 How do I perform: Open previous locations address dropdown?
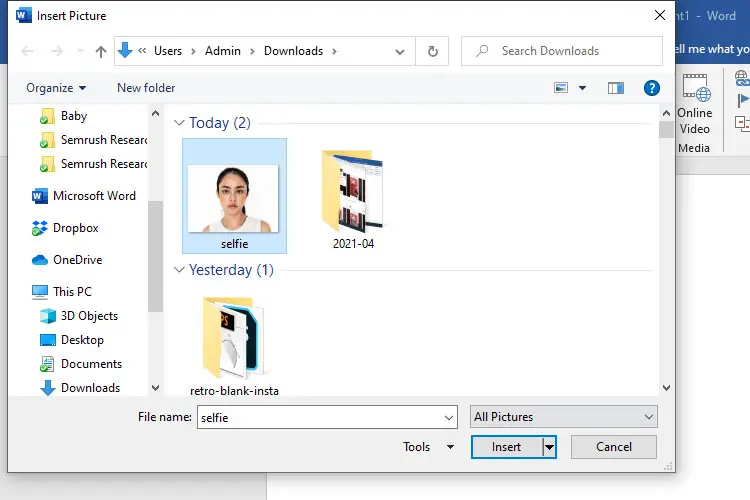coord(400,51)
